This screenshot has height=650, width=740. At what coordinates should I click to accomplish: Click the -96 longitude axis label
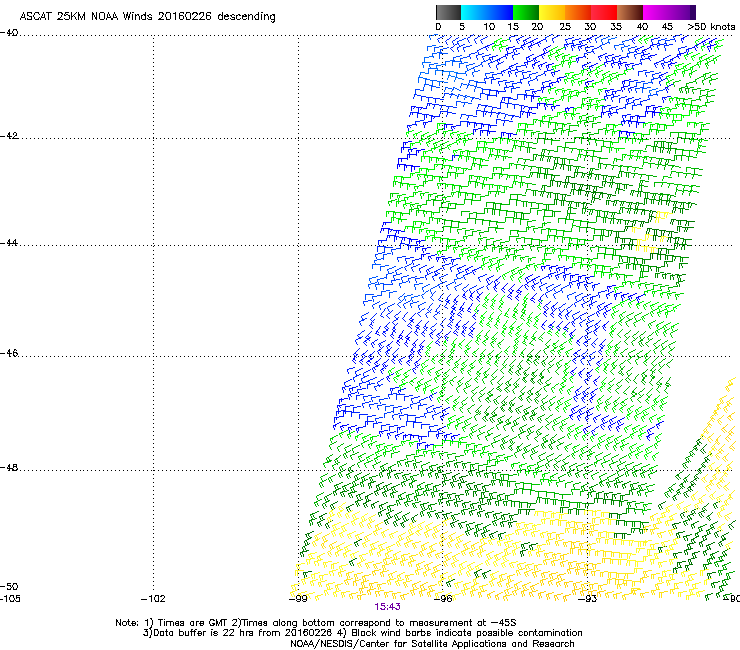click(443, 599)
